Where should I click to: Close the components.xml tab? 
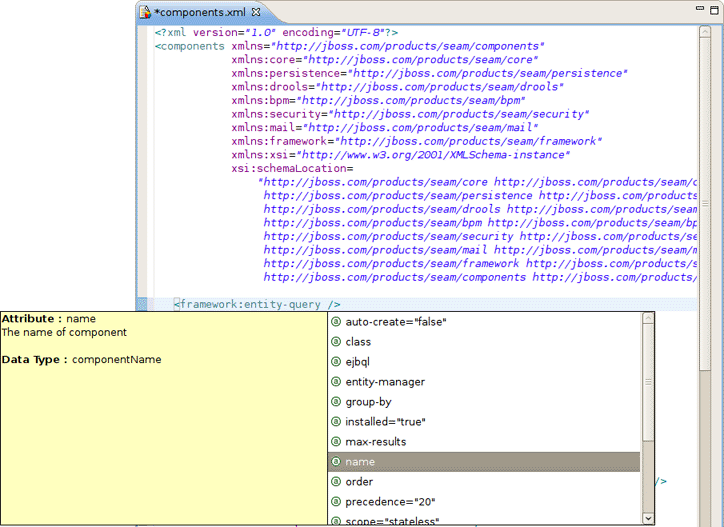click(x=256, y=12)
